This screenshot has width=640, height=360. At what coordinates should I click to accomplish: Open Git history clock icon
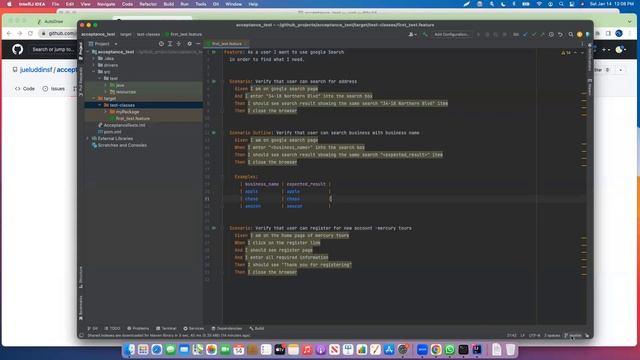551,35
